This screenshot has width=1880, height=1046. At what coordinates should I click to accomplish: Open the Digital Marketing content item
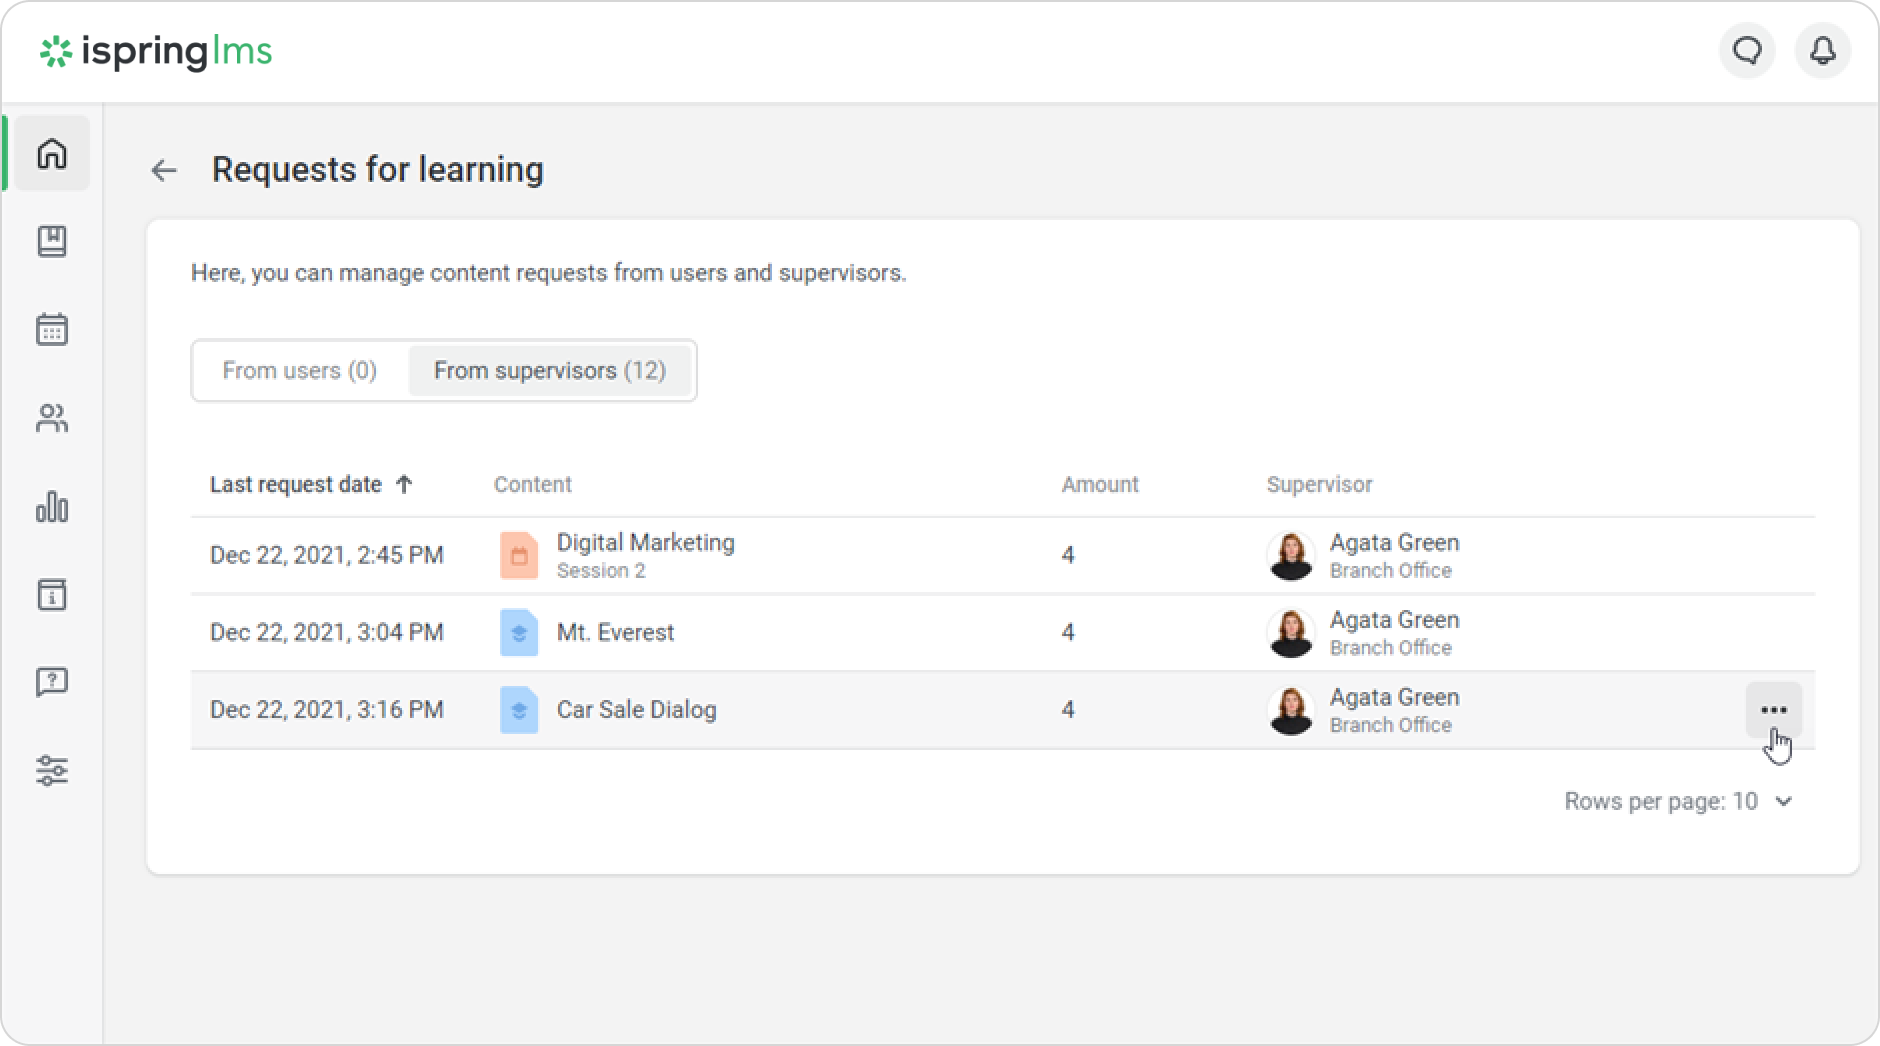pyautogui.click(x=645, y=543)
